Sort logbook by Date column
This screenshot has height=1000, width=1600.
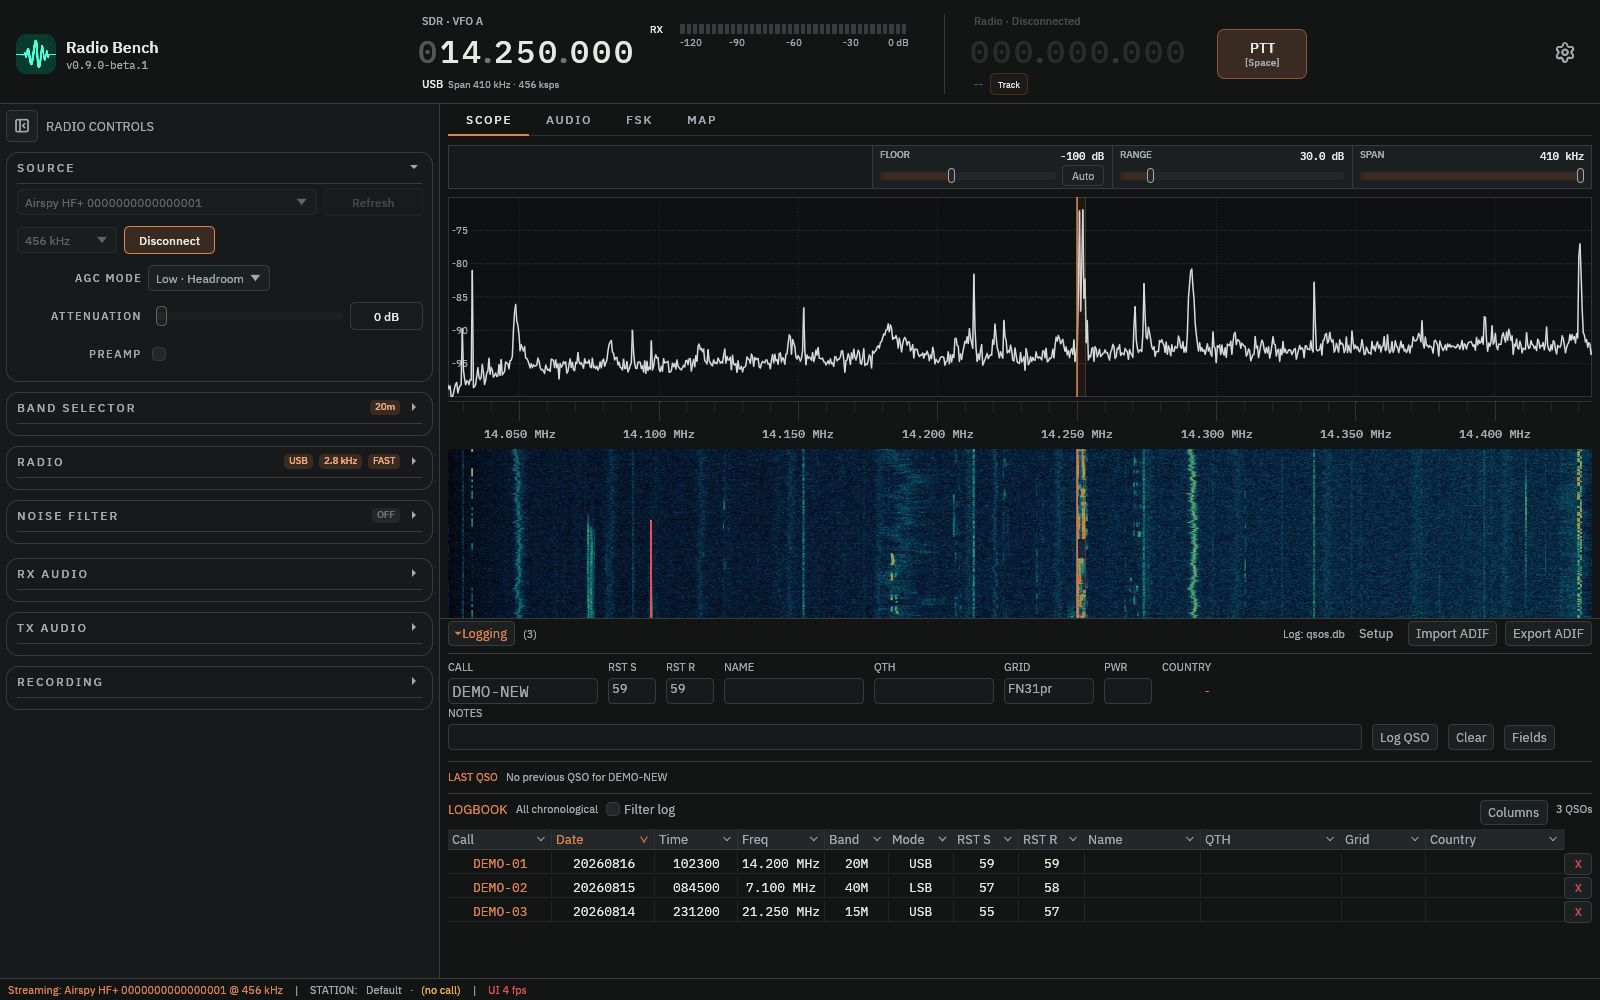tap(603, 839)
